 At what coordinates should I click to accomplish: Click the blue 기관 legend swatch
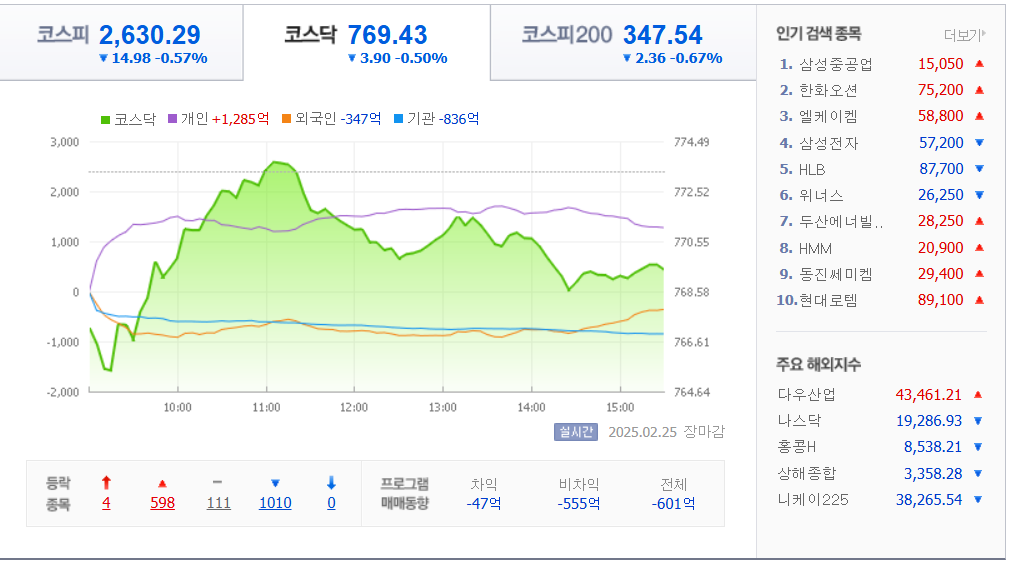click(399, 119)
